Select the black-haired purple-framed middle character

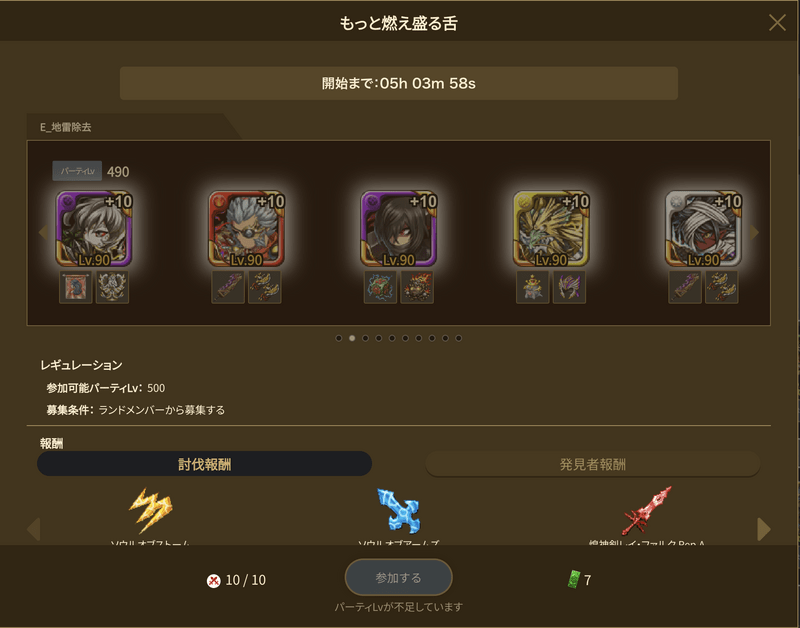tap(399, 229)
